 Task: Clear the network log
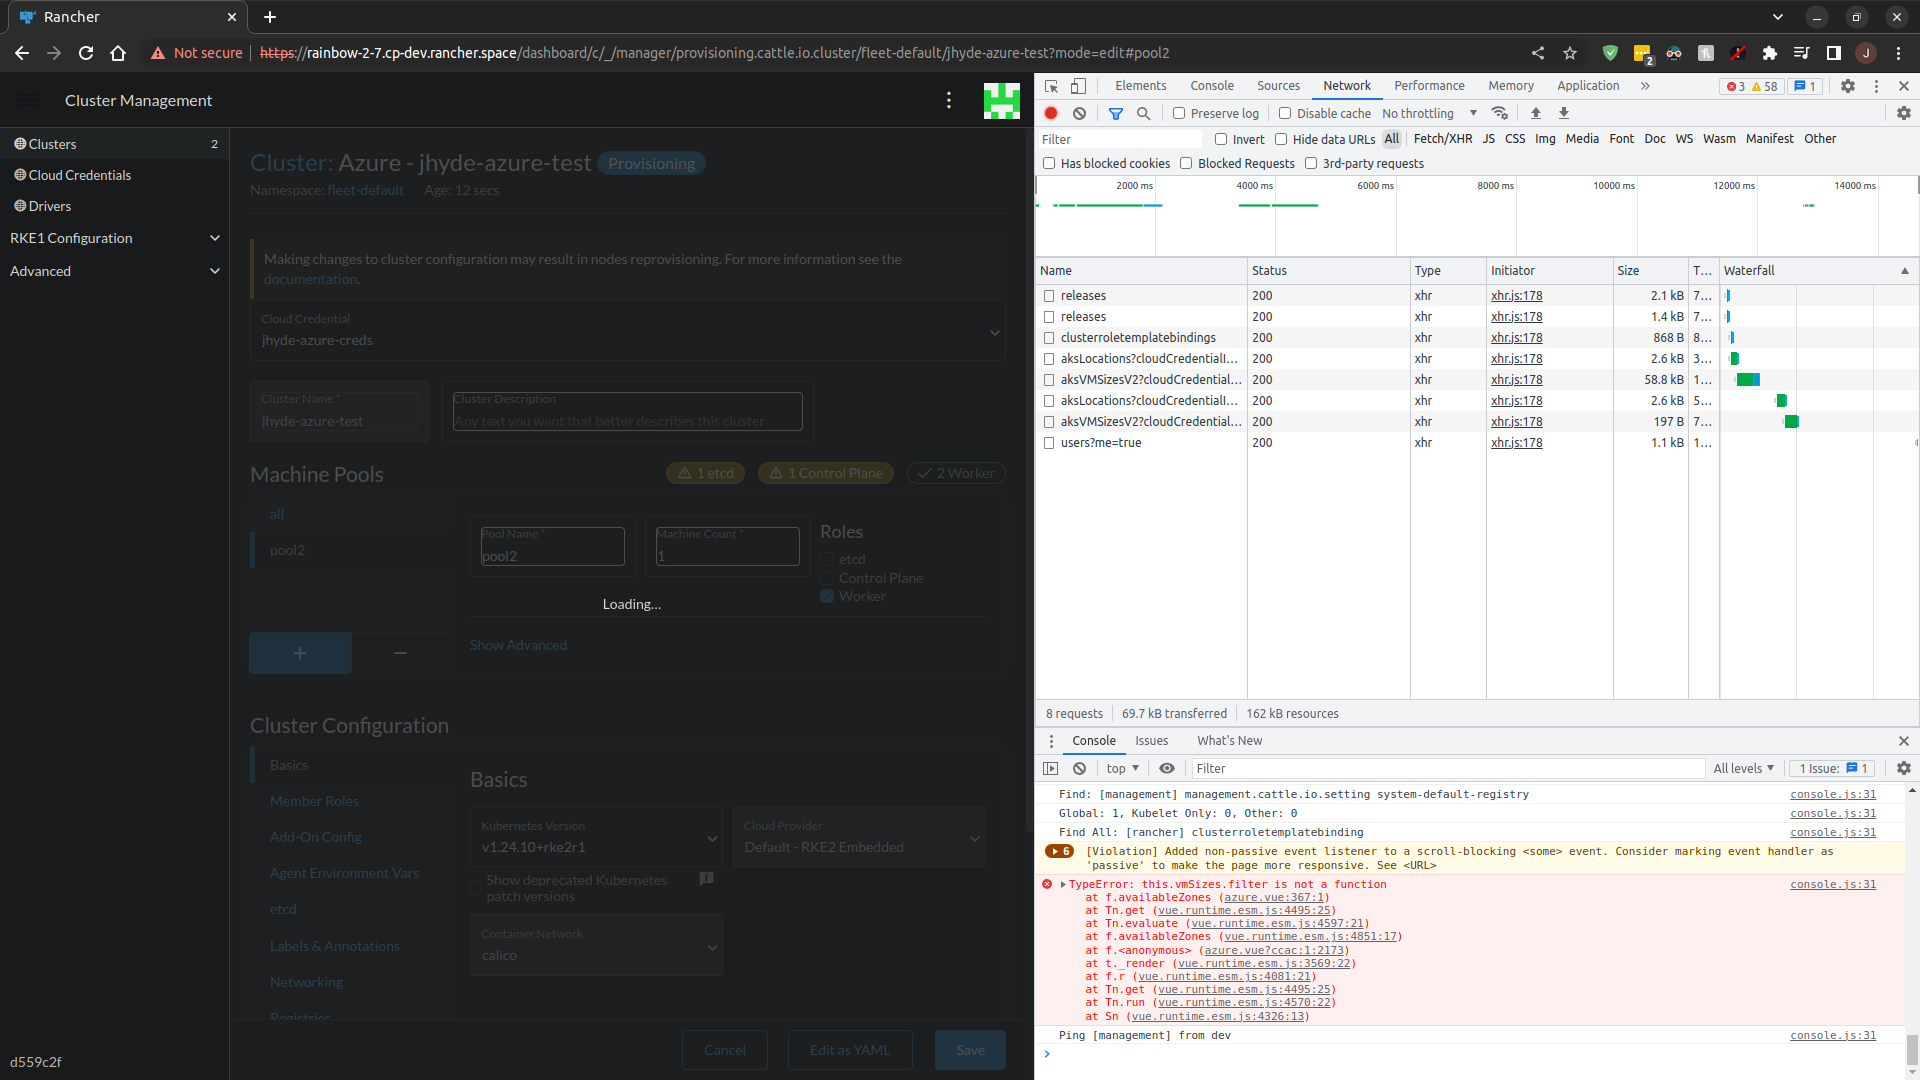click(x=1080, y=113)
